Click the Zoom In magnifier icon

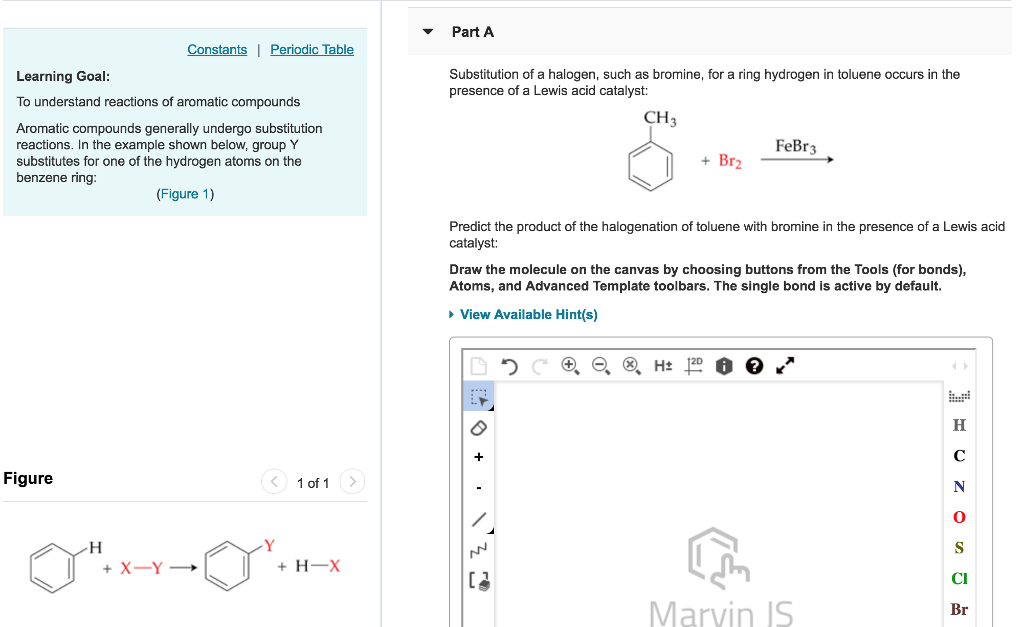(x=570, y=366)
